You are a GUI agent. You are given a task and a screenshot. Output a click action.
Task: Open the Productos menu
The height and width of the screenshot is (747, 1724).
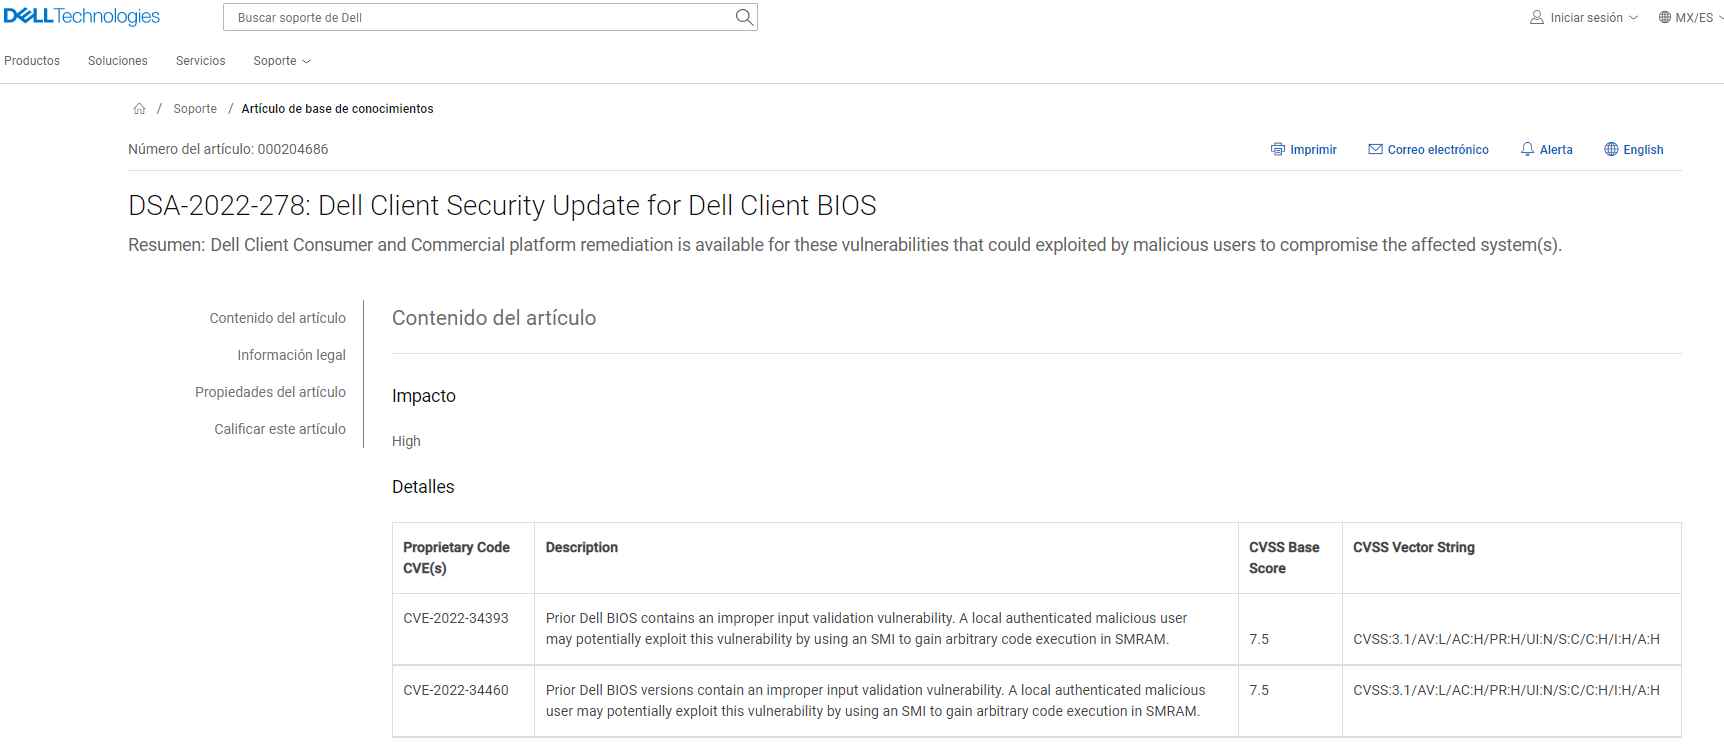[x=32, y=61]
